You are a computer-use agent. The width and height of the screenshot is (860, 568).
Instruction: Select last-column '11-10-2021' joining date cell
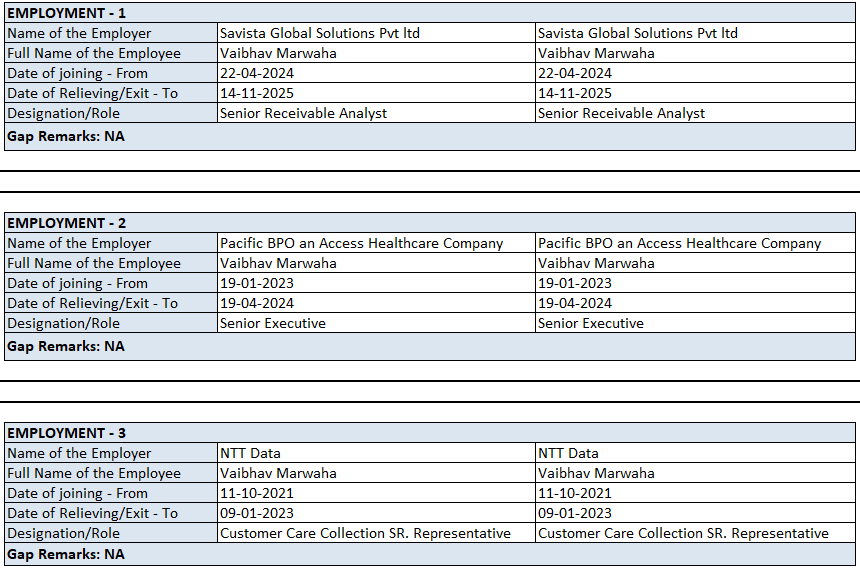point(695,493)
